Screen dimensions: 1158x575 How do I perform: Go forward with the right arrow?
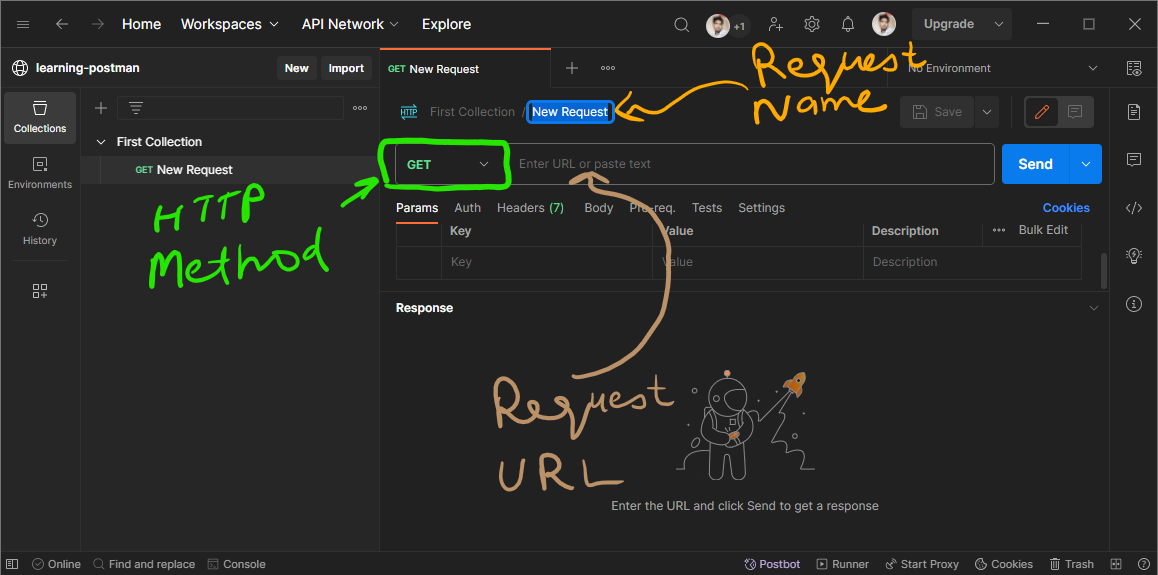[x=97, y=24]
